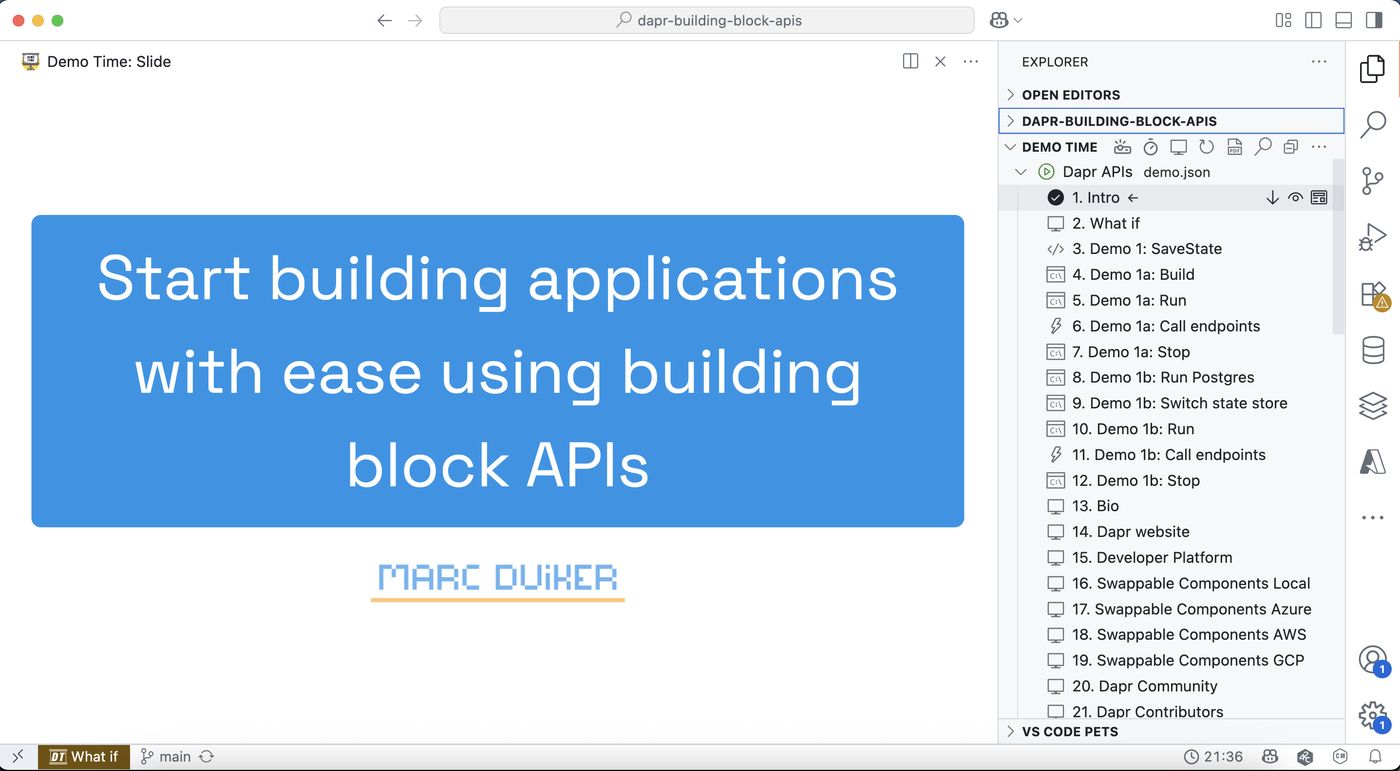Open Copilot dropdown arrow in title bar

pos(1018,20)
